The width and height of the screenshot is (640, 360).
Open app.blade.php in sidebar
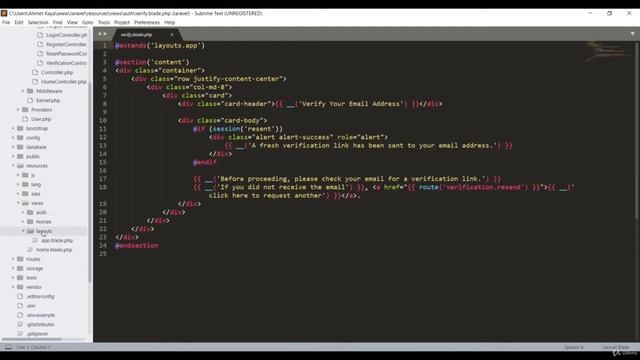(57, 240)
